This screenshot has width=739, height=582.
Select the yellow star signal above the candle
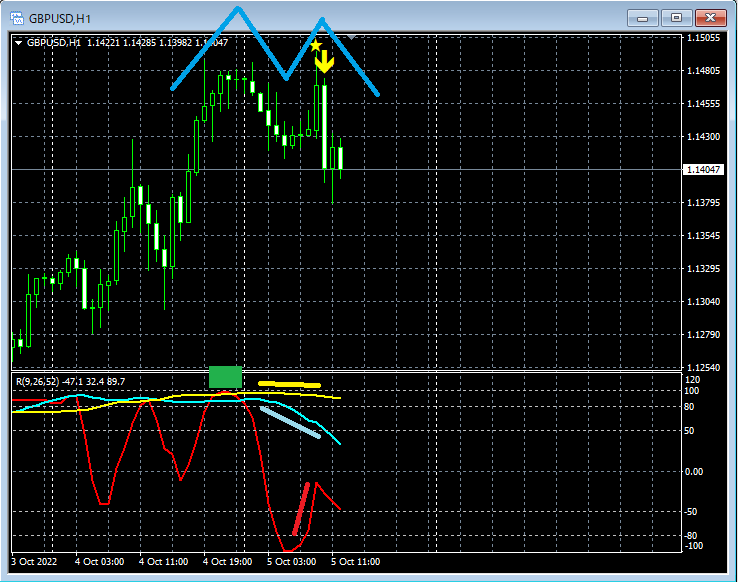pos(316,46)
